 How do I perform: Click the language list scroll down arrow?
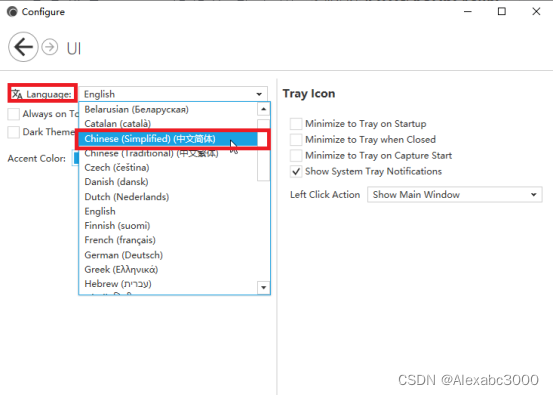[x=264, y=288]
